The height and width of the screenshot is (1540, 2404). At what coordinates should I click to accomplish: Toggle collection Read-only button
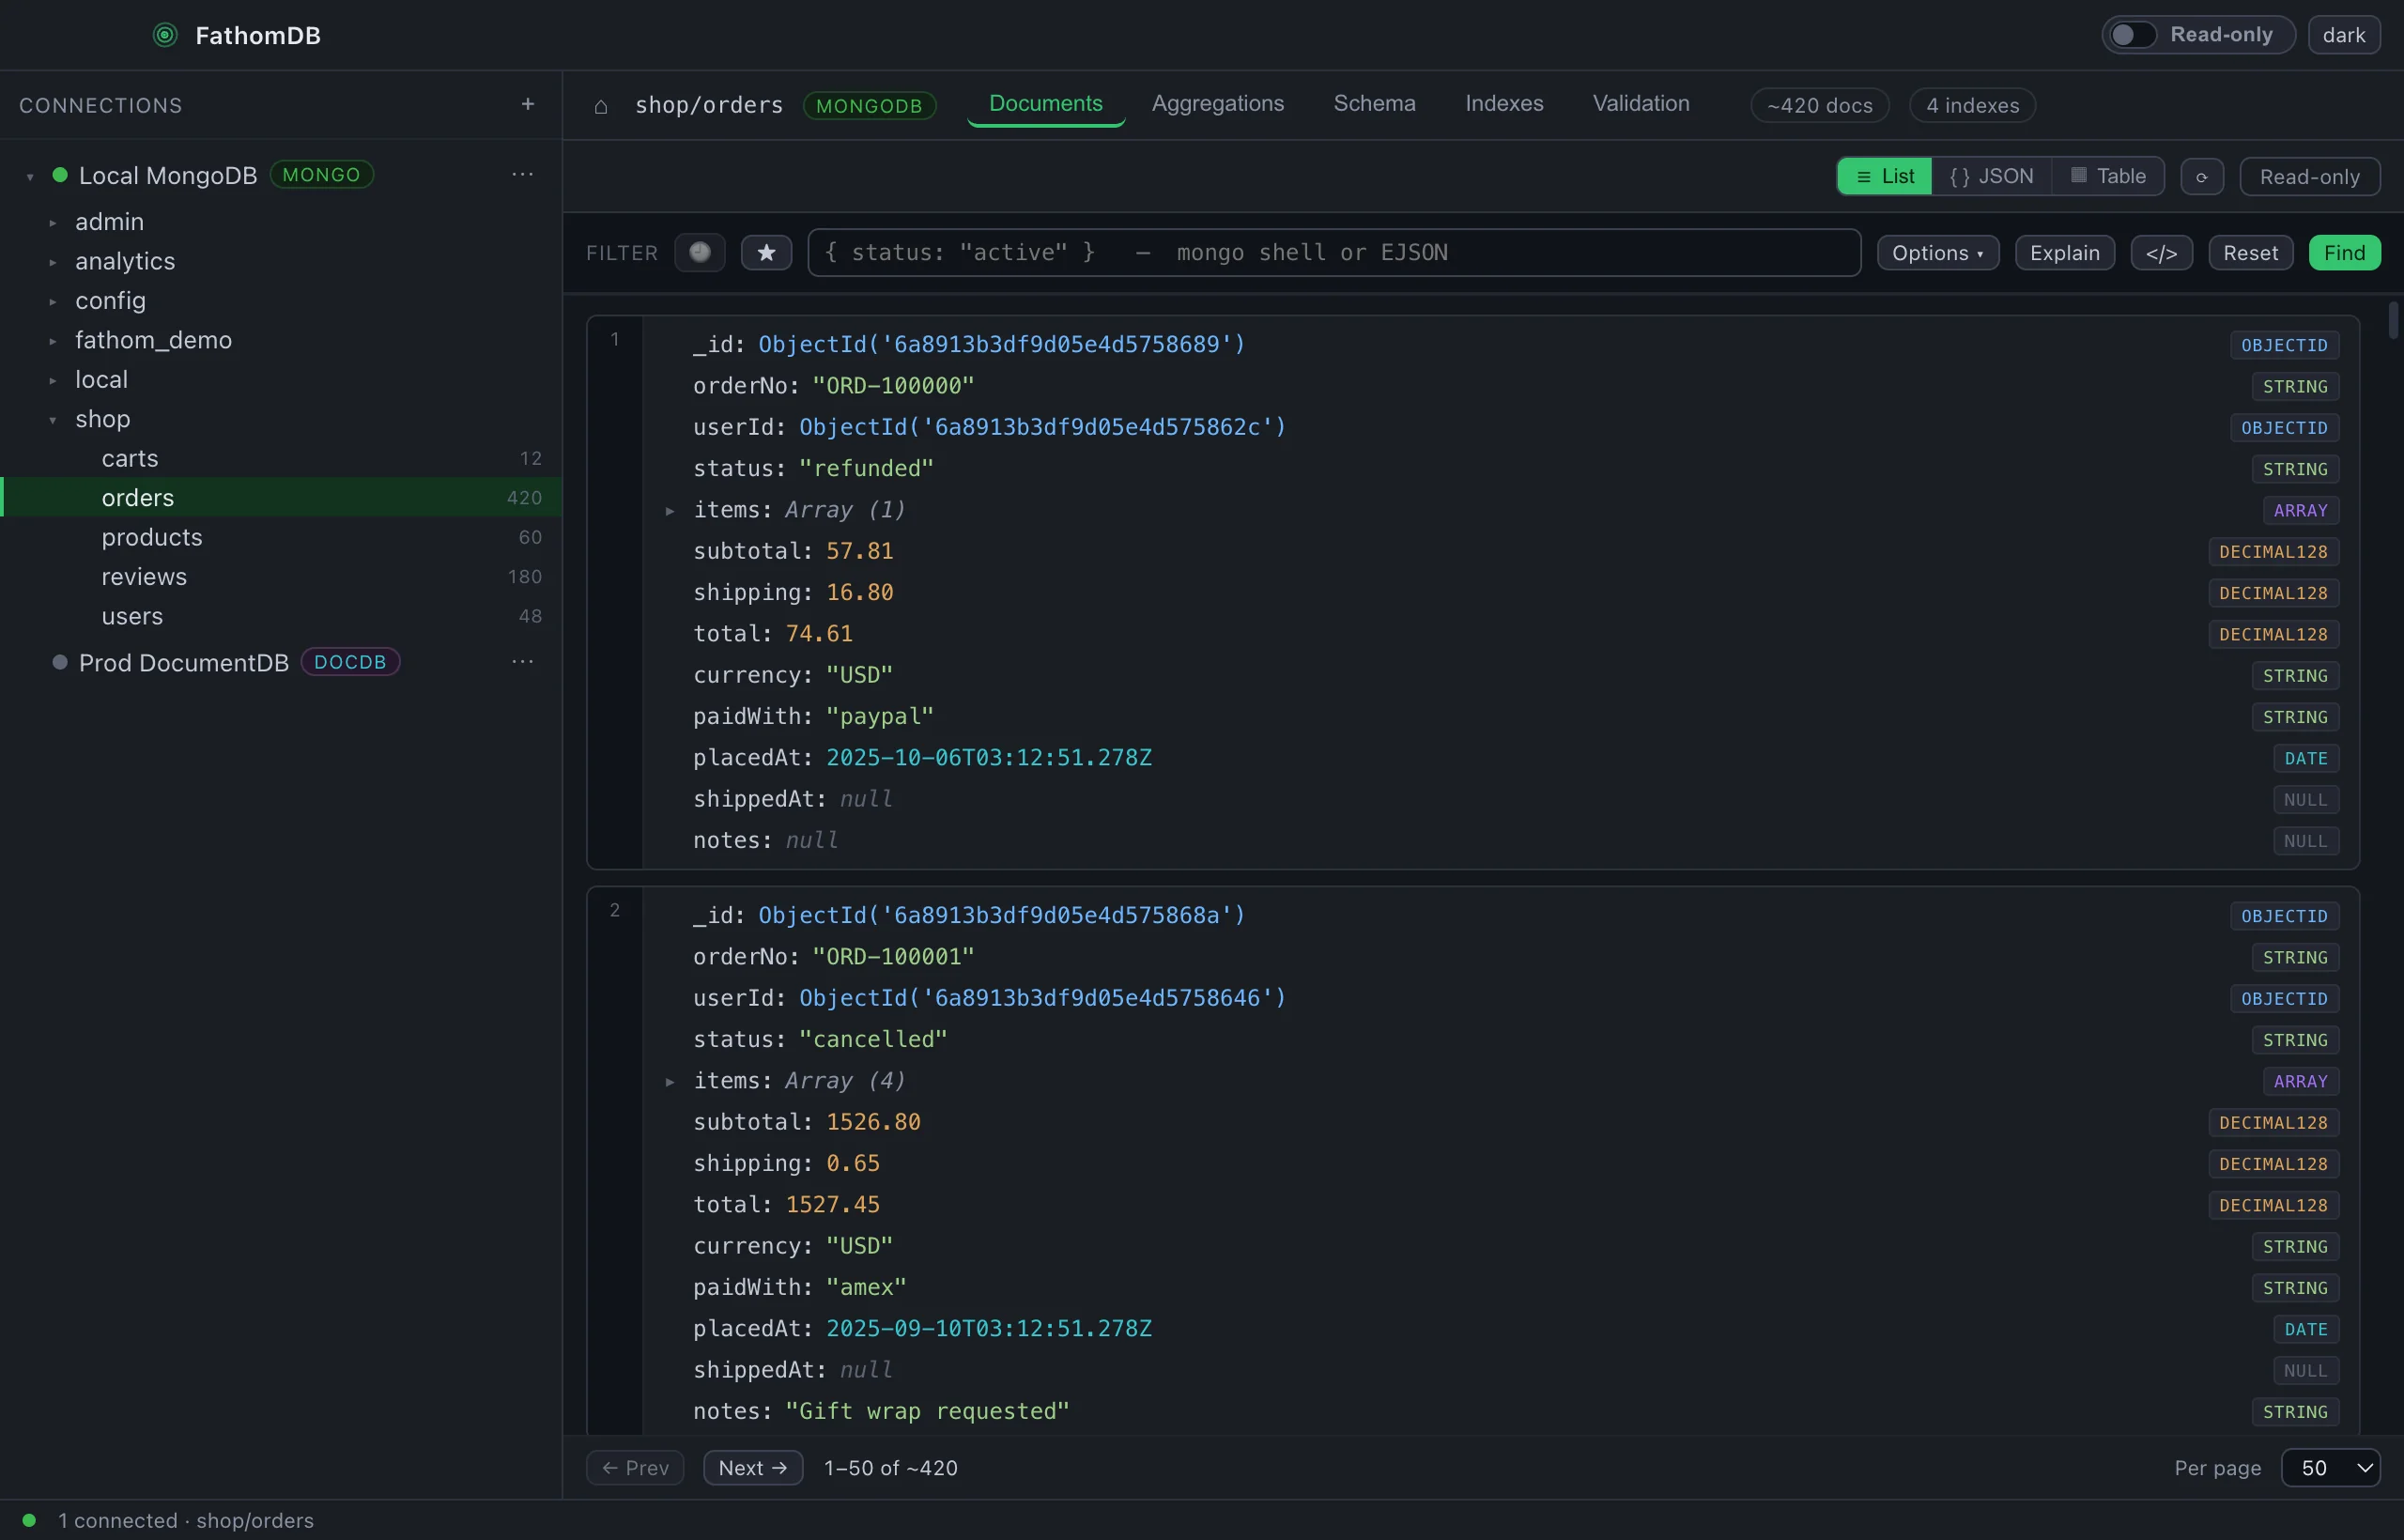[x=2309, y=177]
